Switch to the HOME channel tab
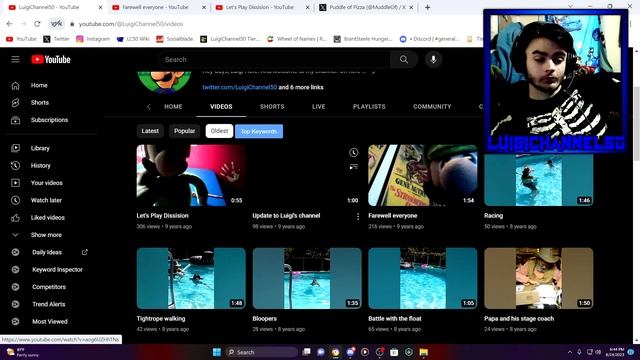Screen dimensions: 640x360 (173, 107)
